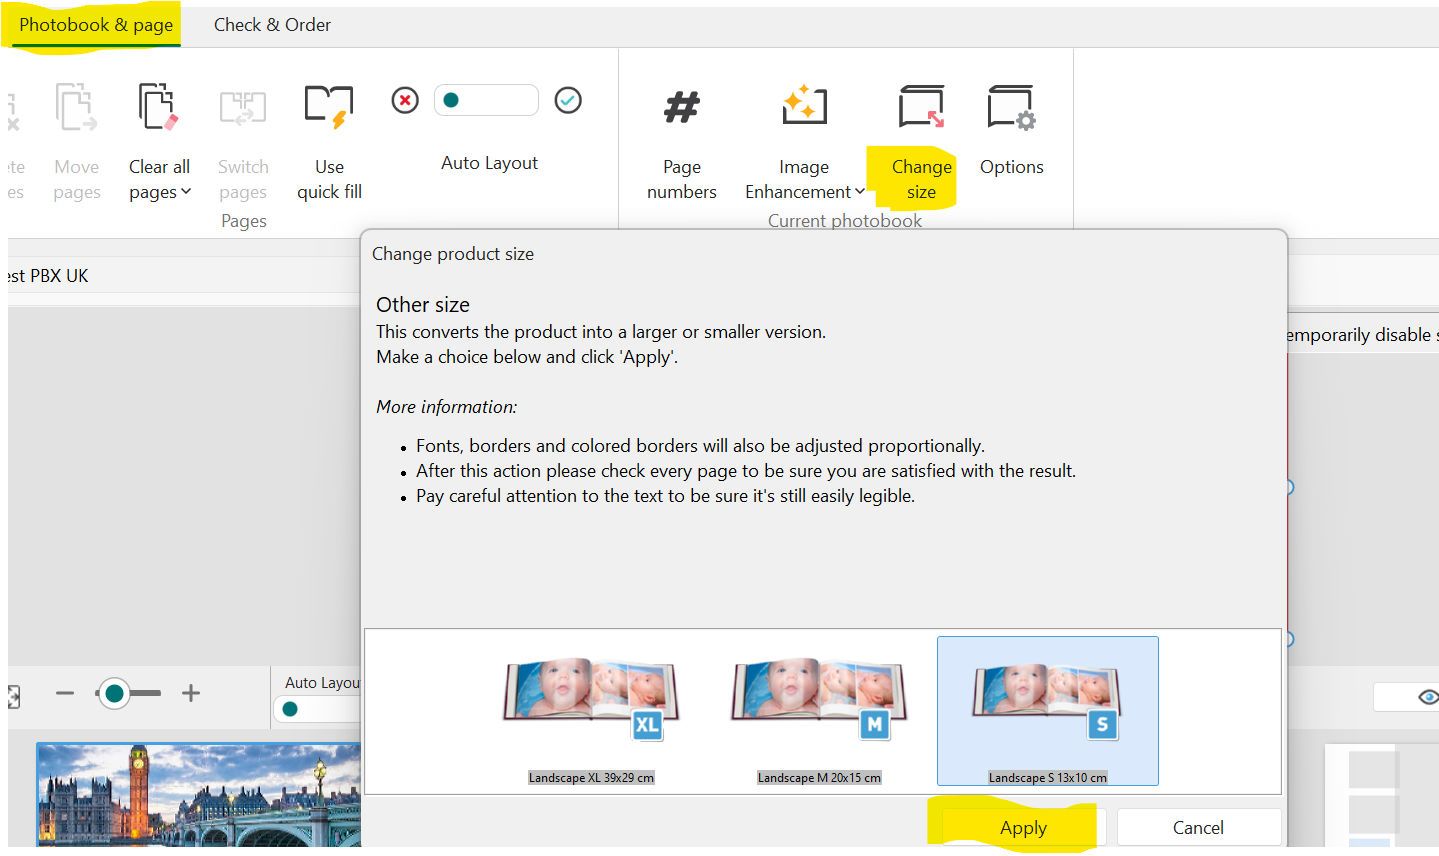Image resolution: width=1439 pixels, height=856 pixels.
Task: Toggle the eye preview icon on the right
Action: click(1428, 697)
